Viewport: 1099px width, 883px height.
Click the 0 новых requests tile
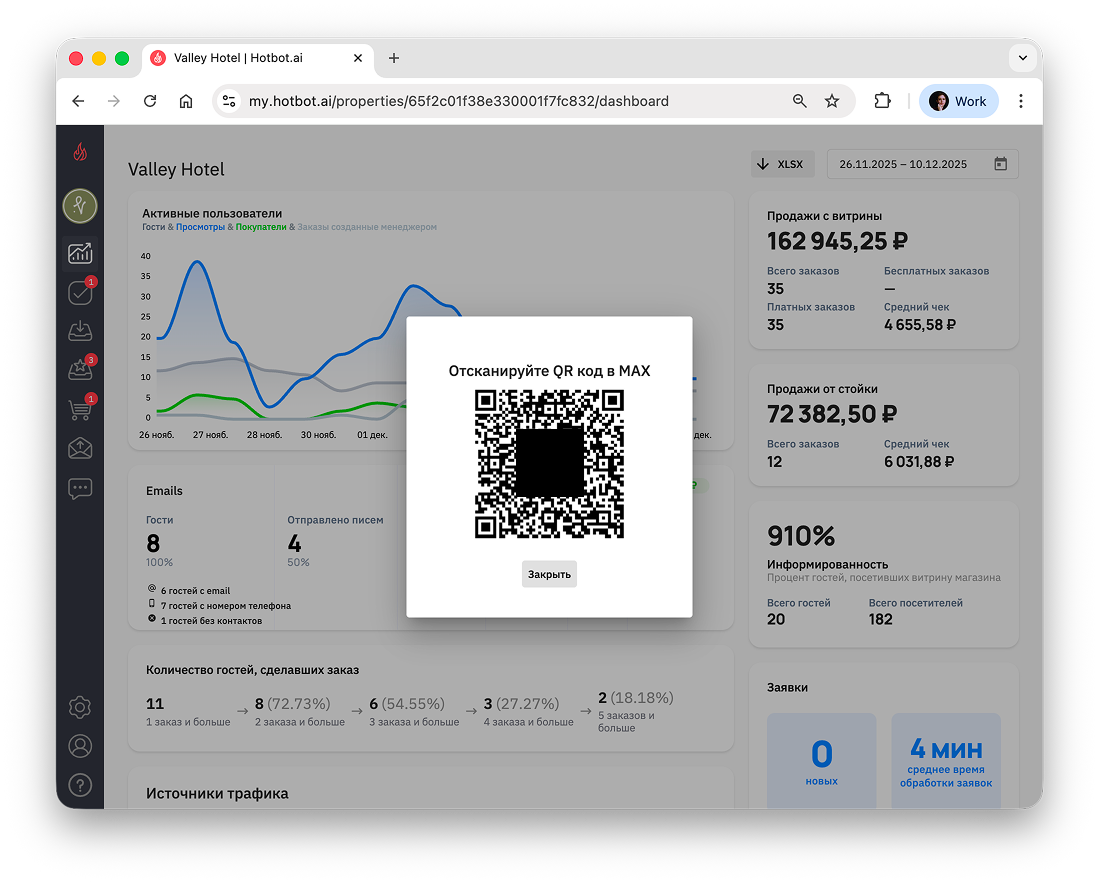coord(821,761)
